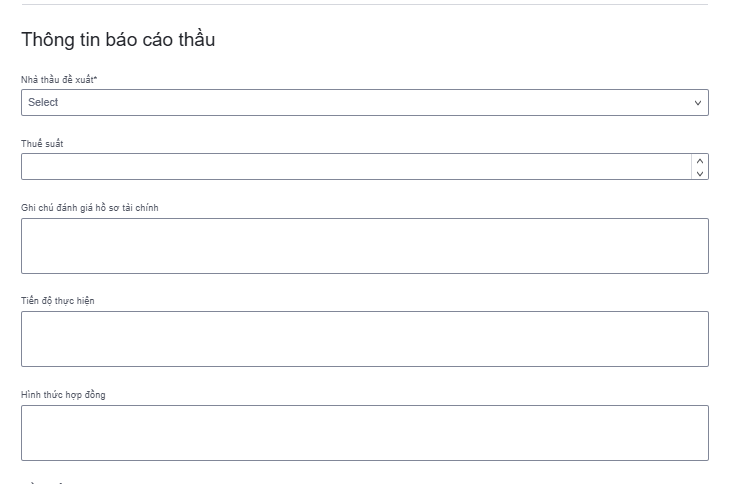Open the Nhà thầu đề xuất Select dropdown
The height and width of the screenshot is (484, 735).
coord(364,102)
